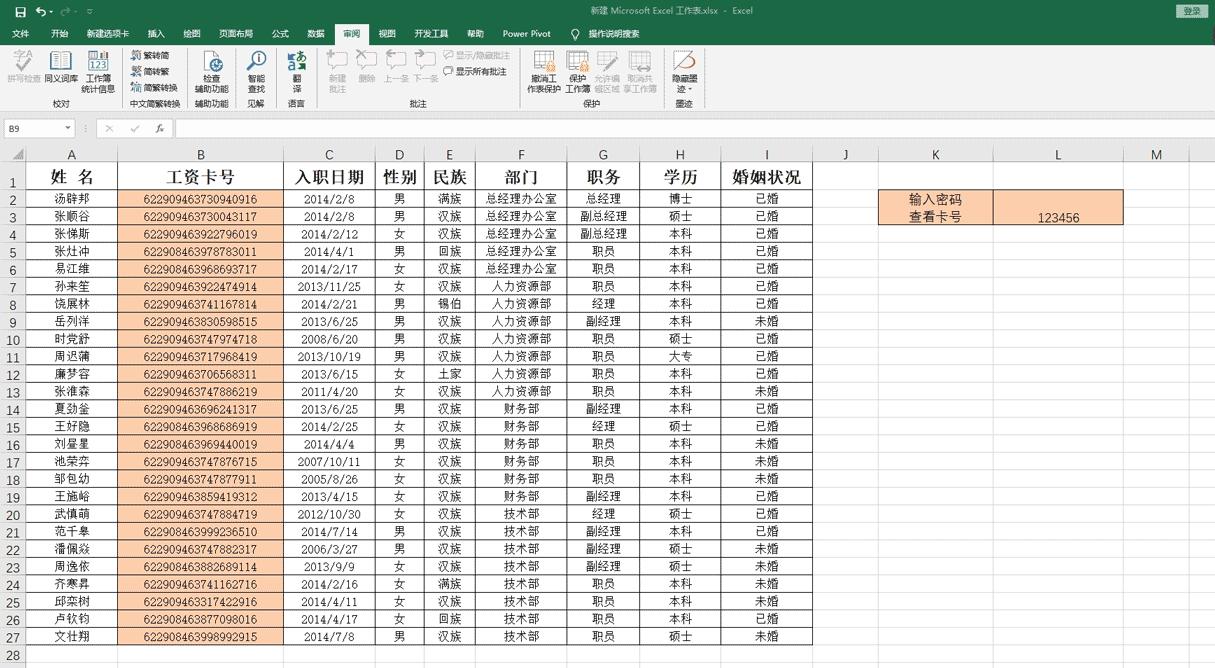
Task: Save the workbook via quick access toolbar
Action: tap(20, 11)
